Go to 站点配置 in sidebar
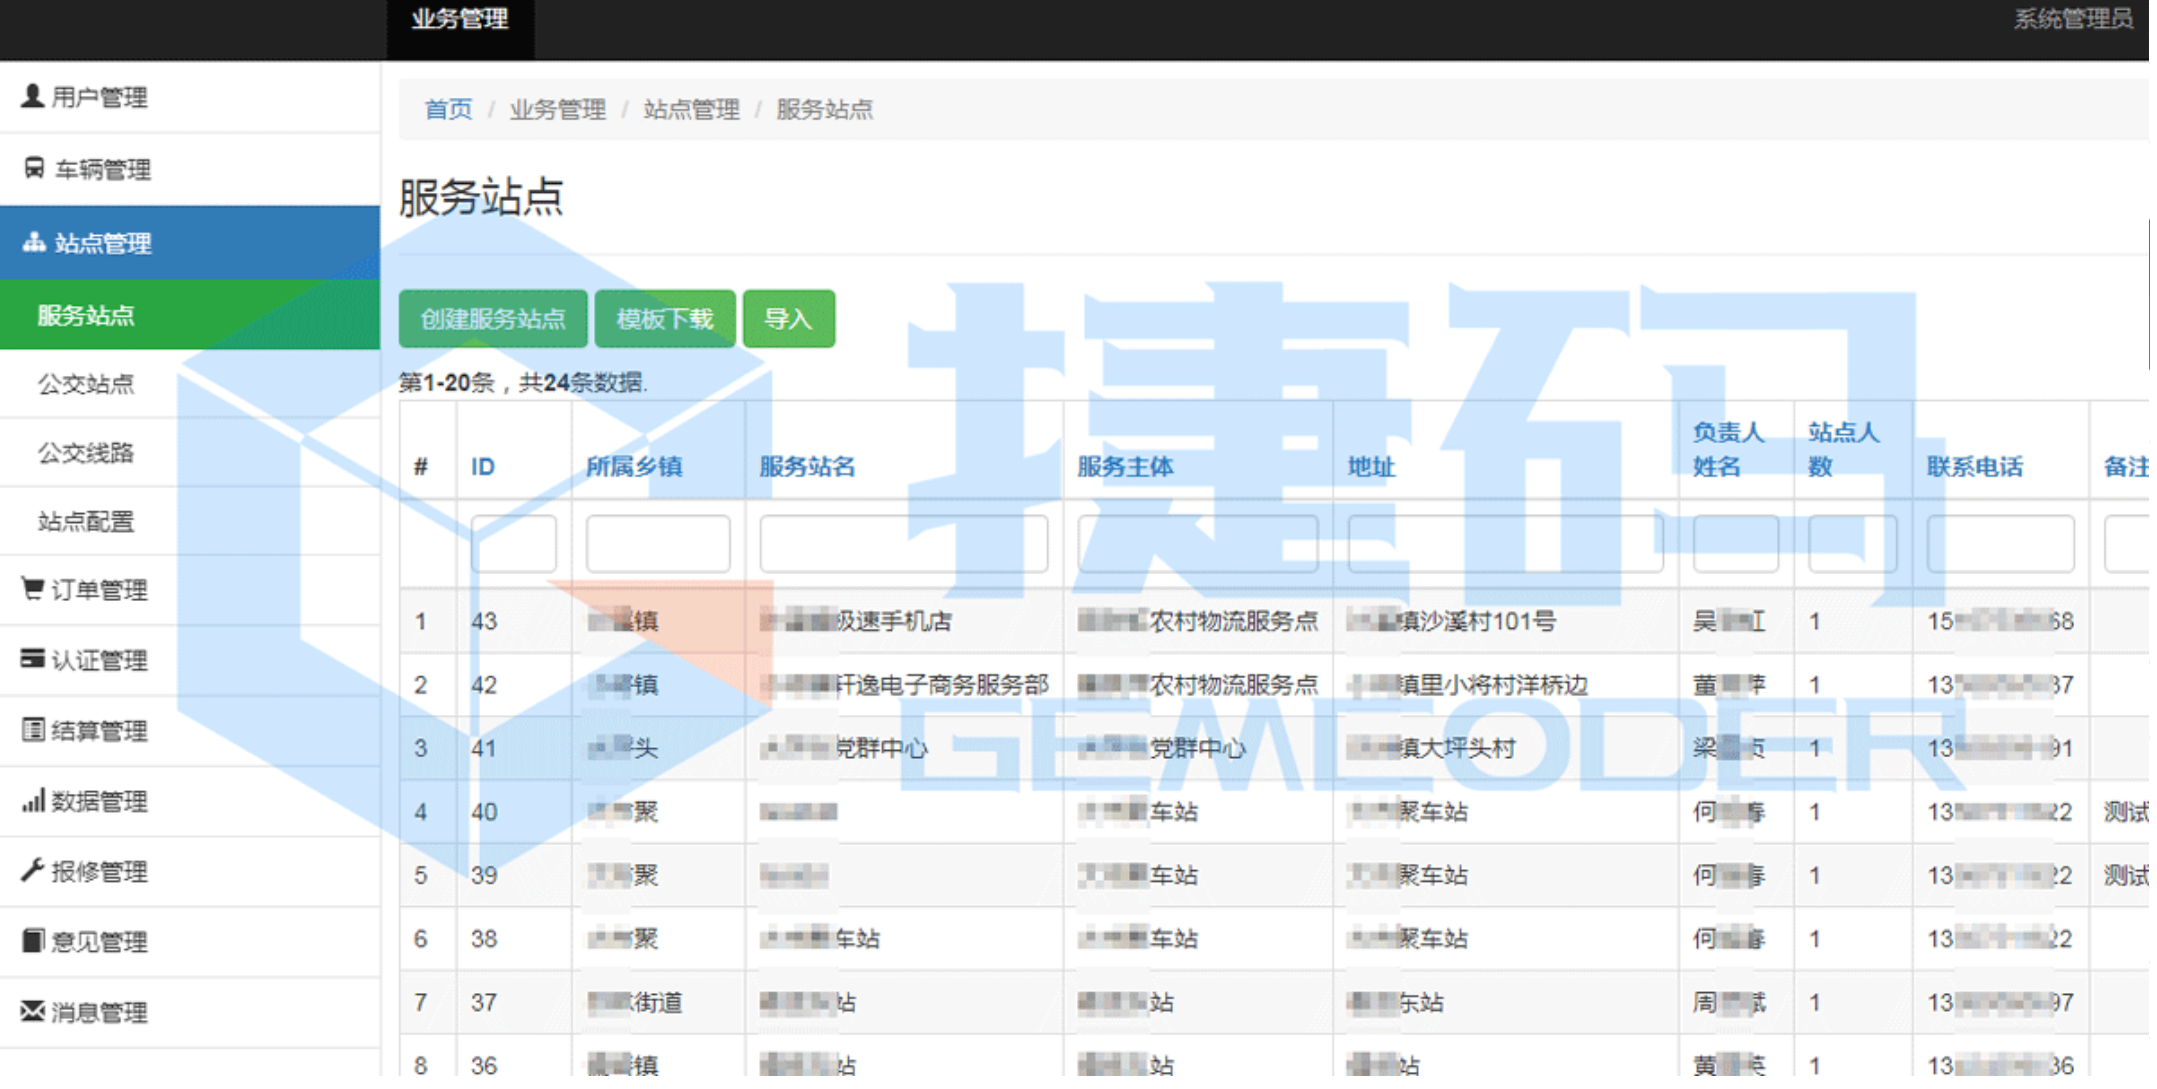This screenshot has width=2157, height=1089. point(86,521)
